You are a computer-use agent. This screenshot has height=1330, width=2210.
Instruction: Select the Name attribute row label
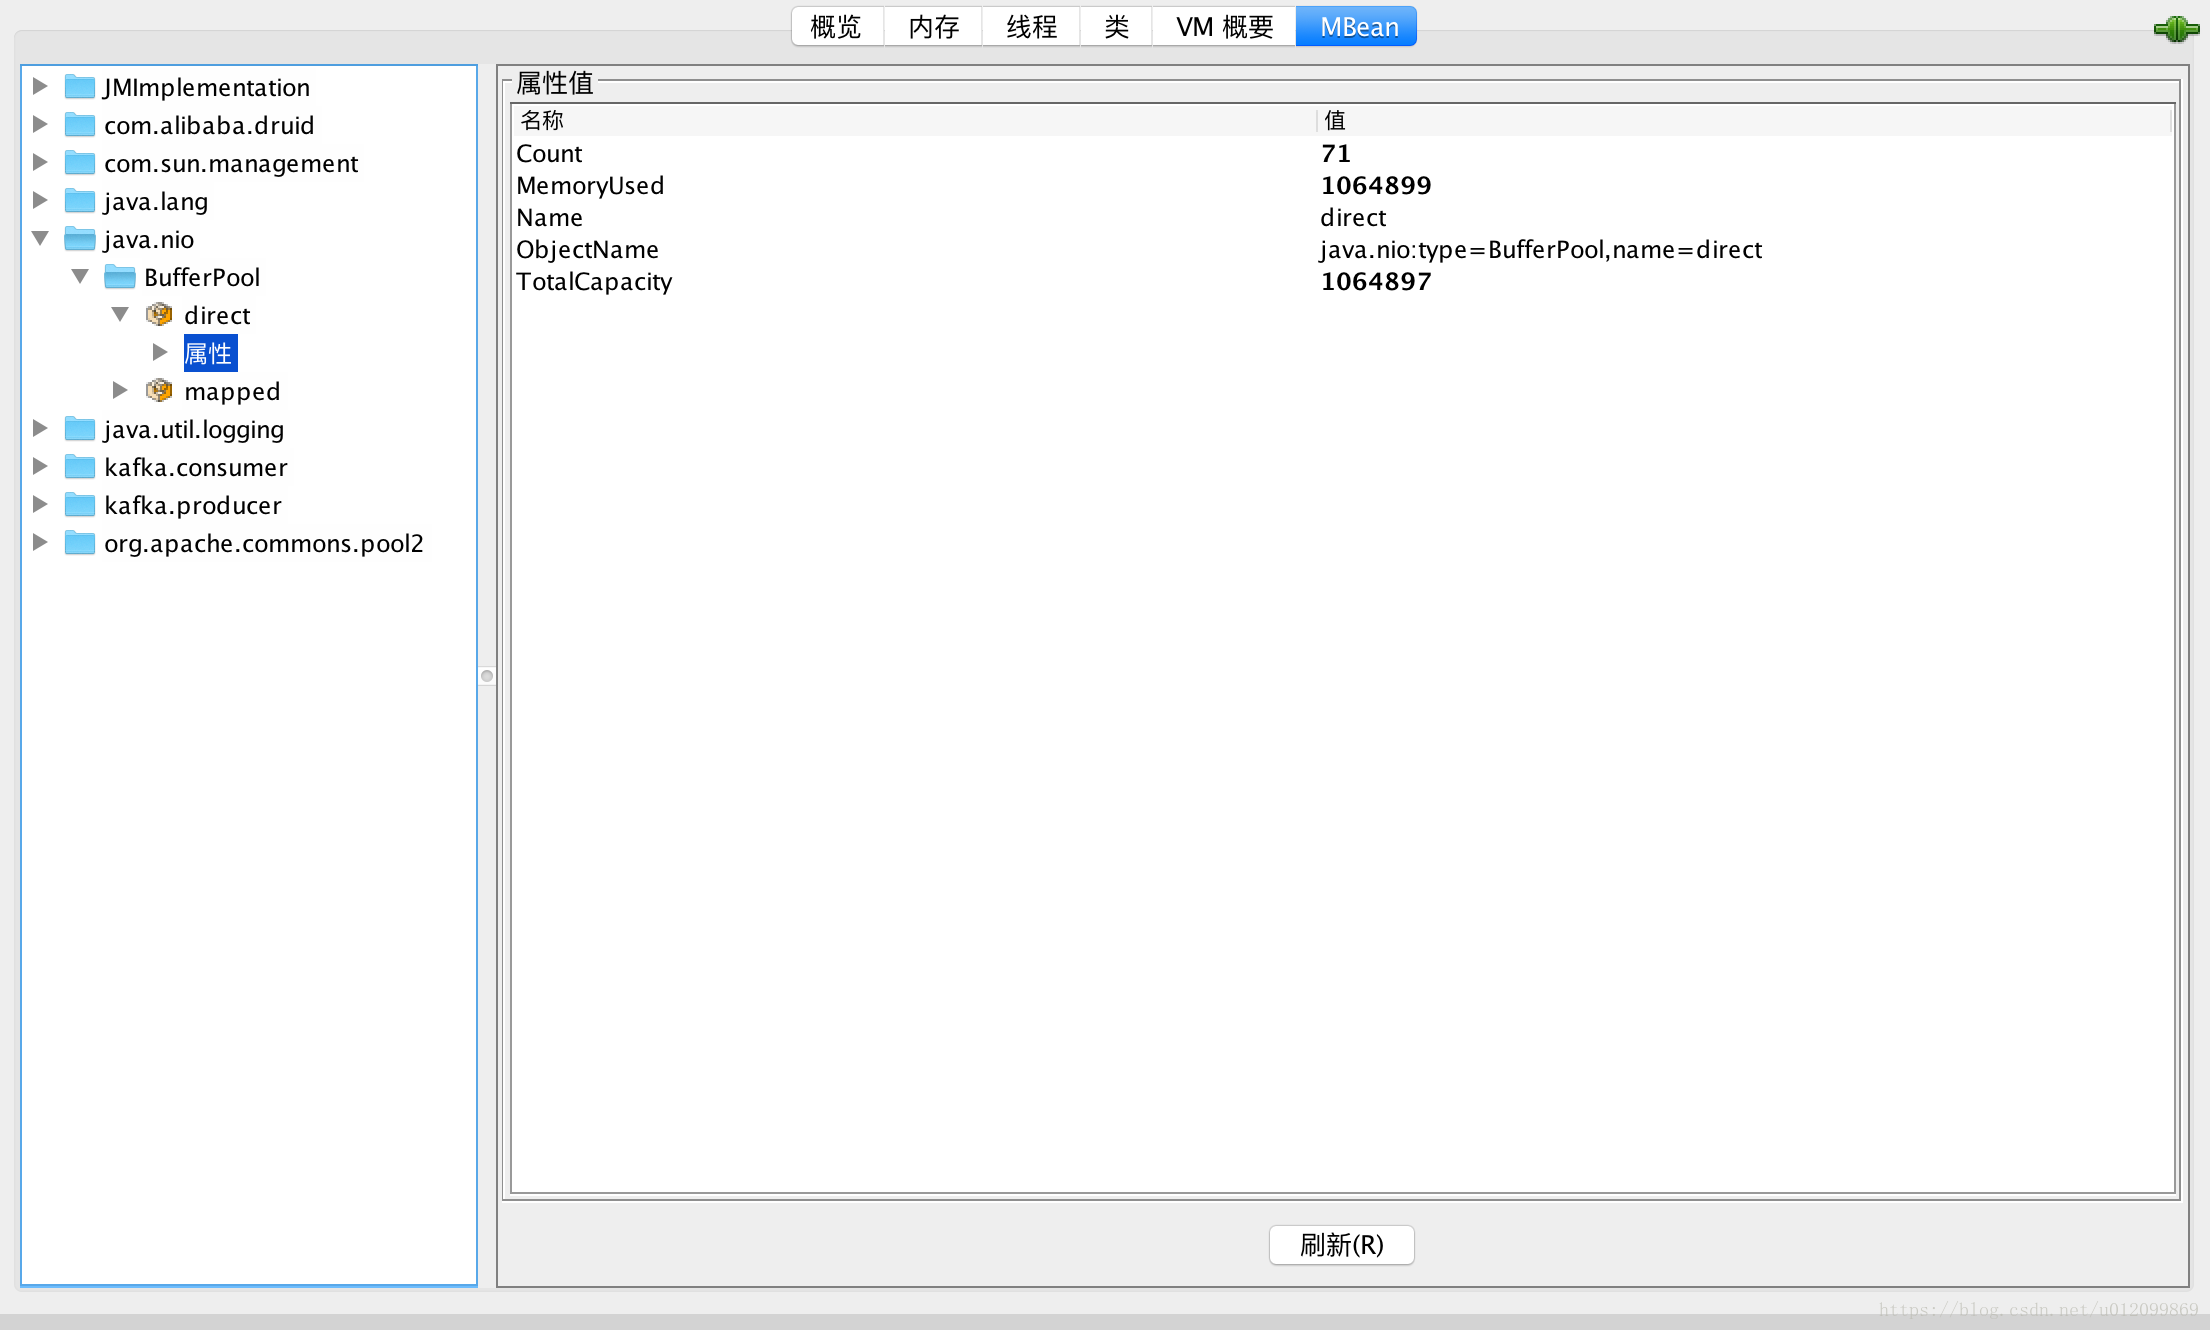pos(549,217)
